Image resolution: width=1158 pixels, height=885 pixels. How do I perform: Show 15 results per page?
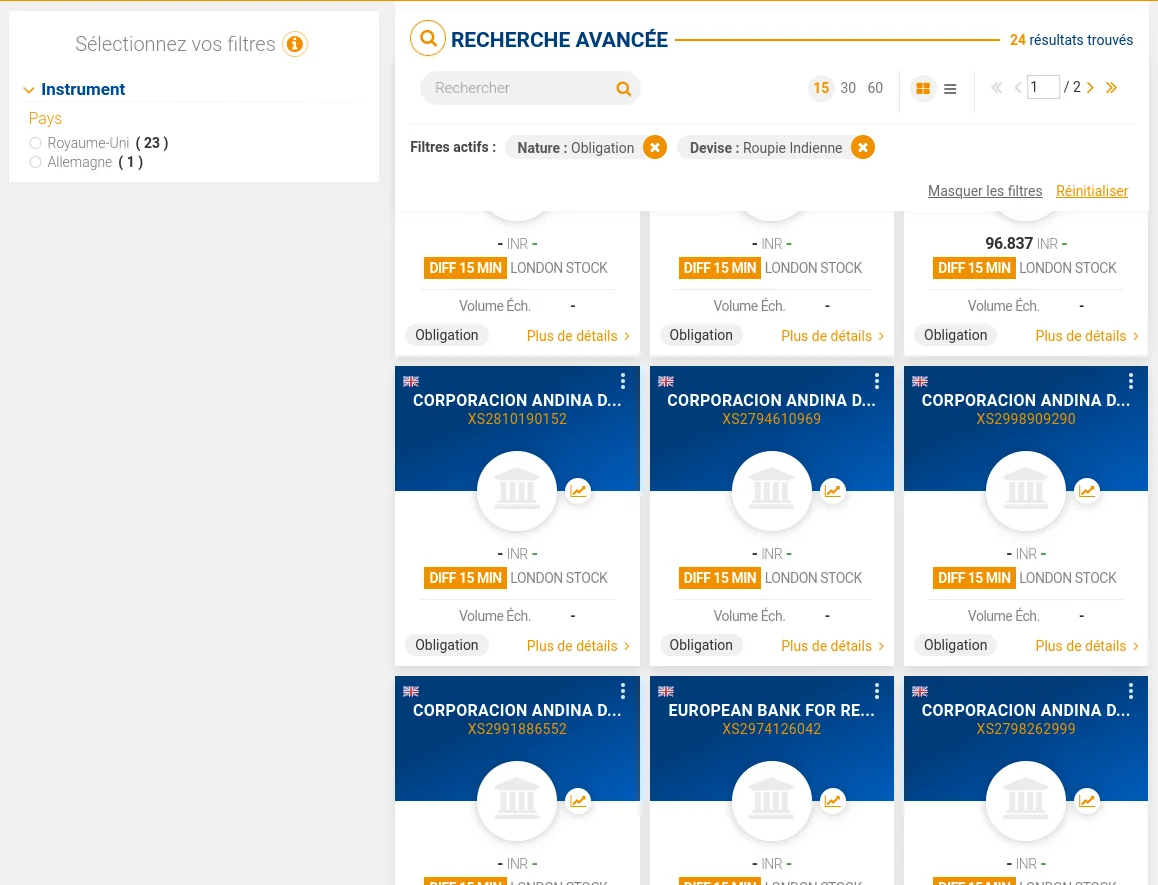tap(821, 88)
